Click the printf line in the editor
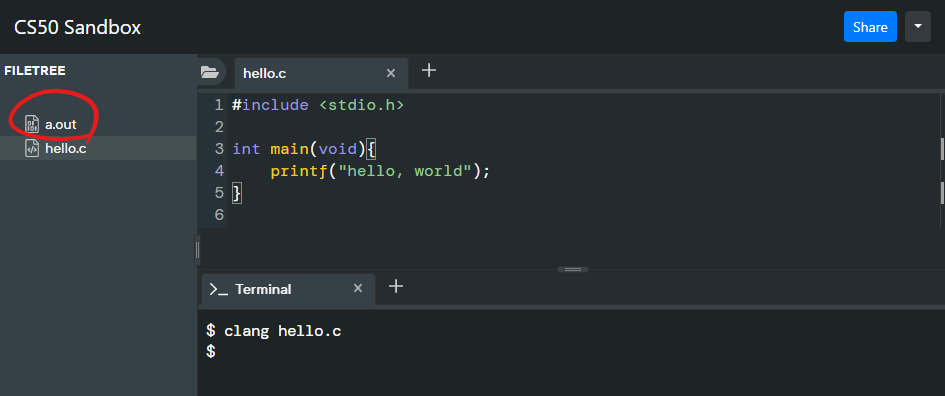Image resolution: width=945 pixels, height=396 pixels. [x=380, y=171]
